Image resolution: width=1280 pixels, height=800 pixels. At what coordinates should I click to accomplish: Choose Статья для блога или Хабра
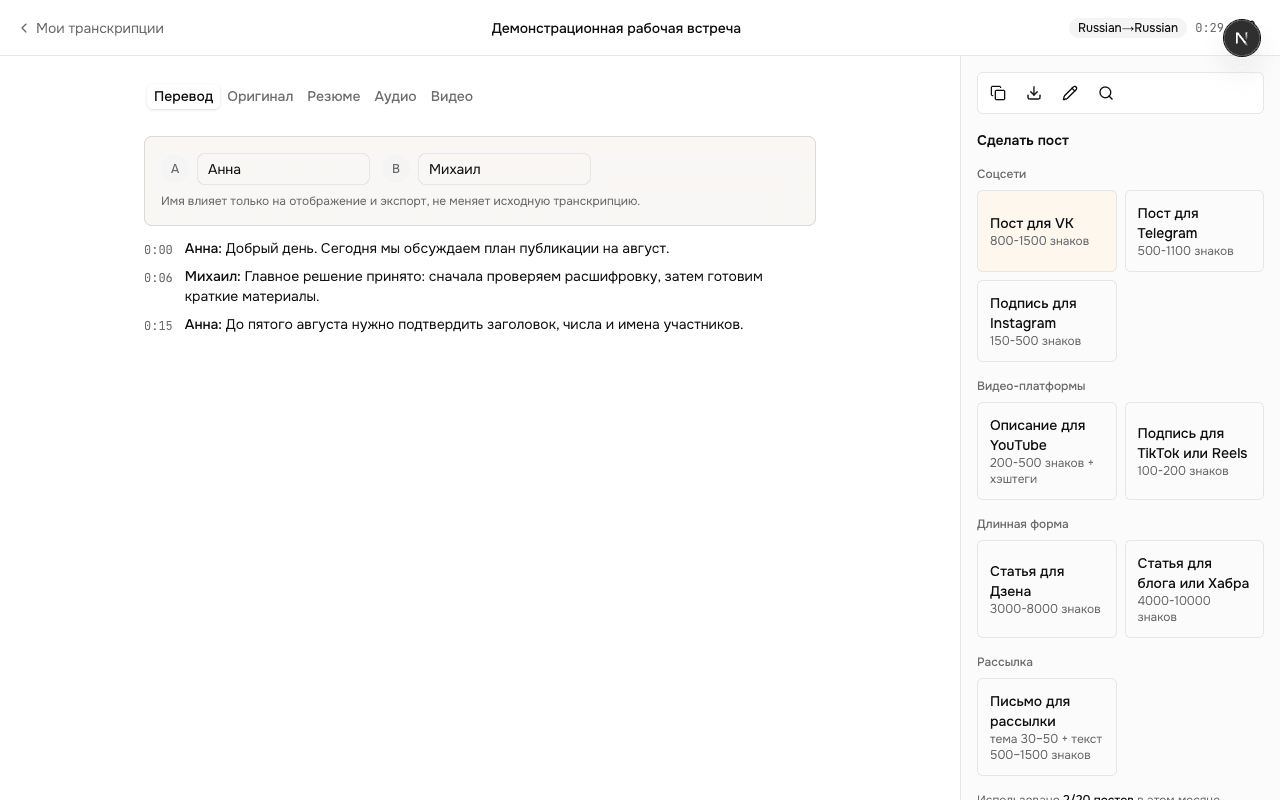tap(1194, 589)
